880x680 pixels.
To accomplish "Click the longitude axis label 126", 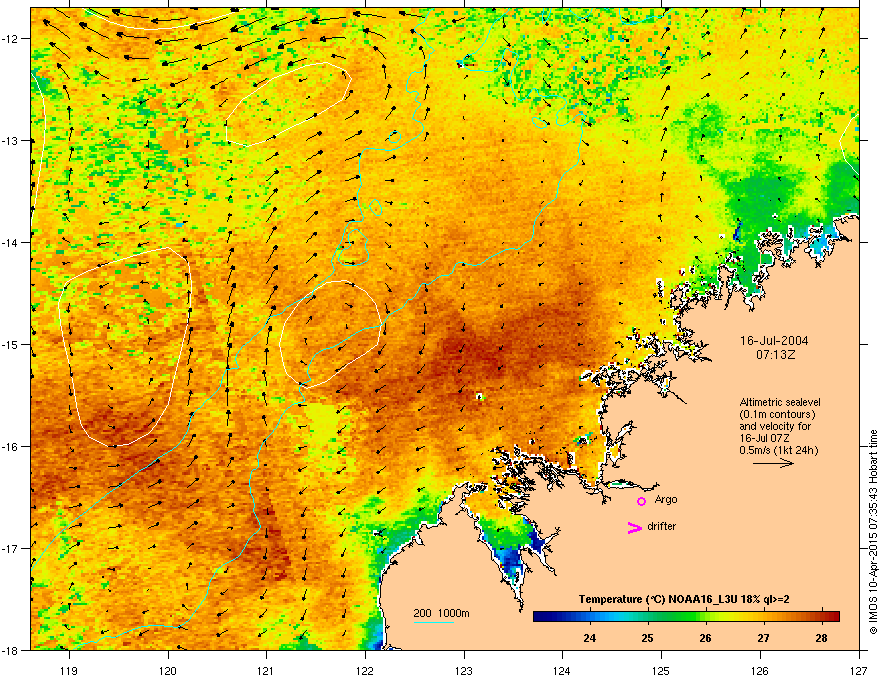I will click(759, 670).
